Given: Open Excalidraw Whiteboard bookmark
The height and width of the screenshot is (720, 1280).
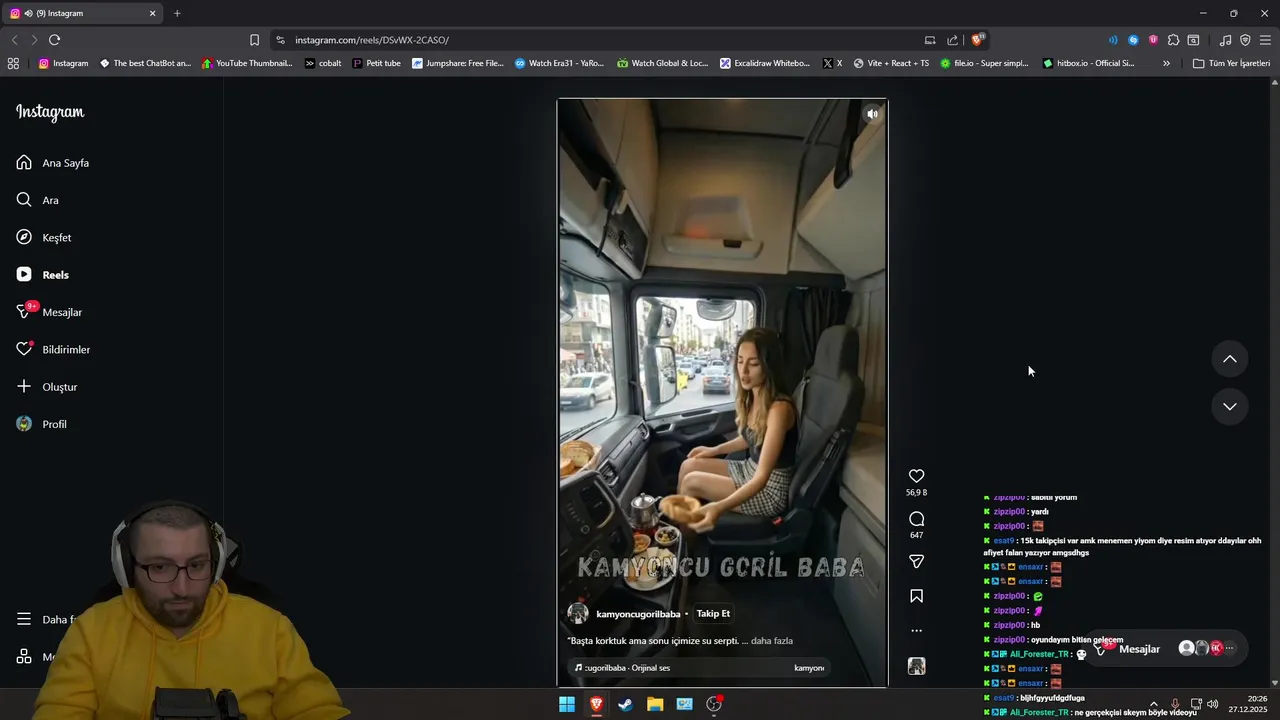Looking at the screenshot, I should pyautogui.click(x=765, y=63).
